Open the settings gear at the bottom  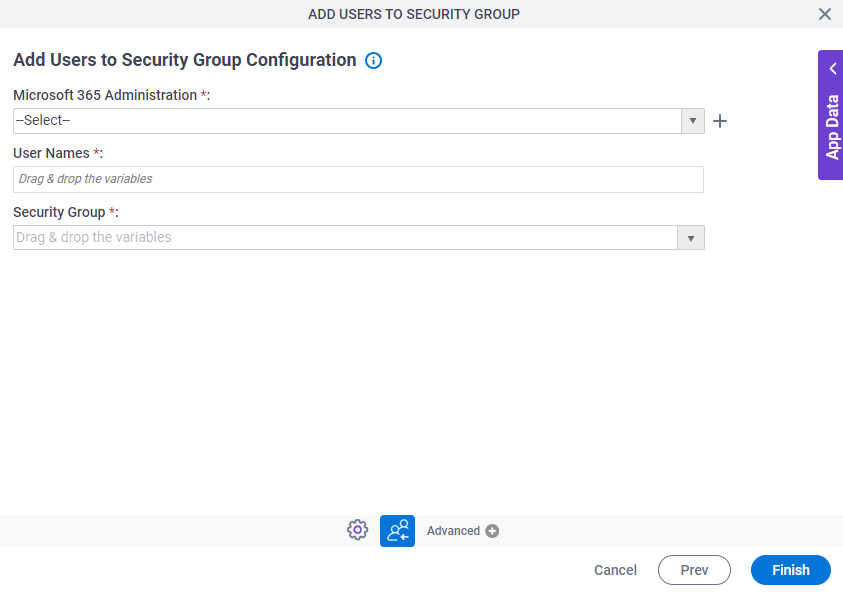[357, 529]
